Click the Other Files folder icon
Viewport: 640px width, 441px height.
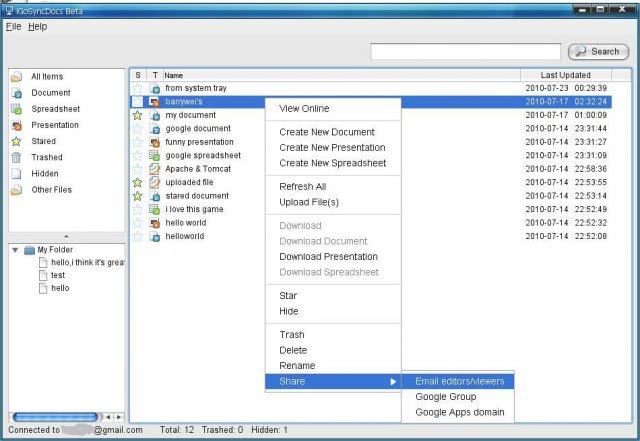[x=16, y=190]
